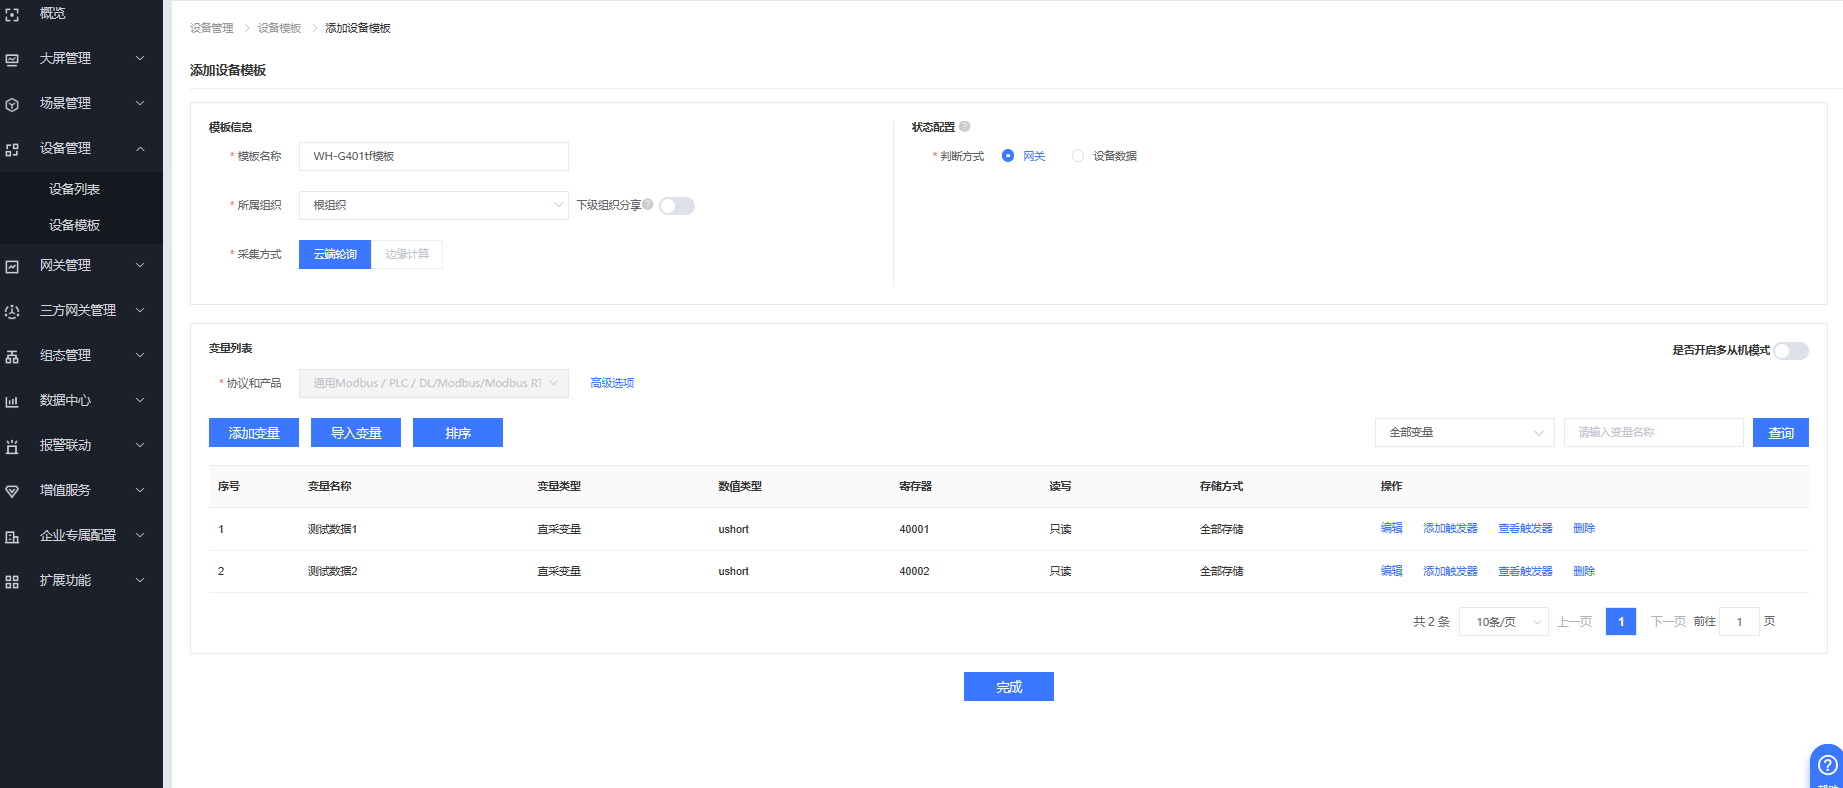Open the 高级选项 link
Image resolution: width=1843 pixels, height=788 pixels.
612,383
